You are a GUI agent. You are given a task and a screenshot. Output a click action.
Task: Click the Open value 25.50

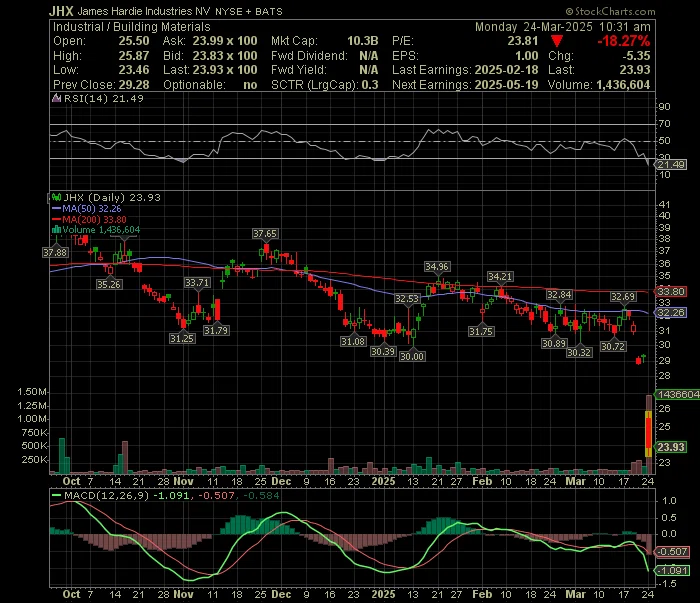[x=134, y=41]
